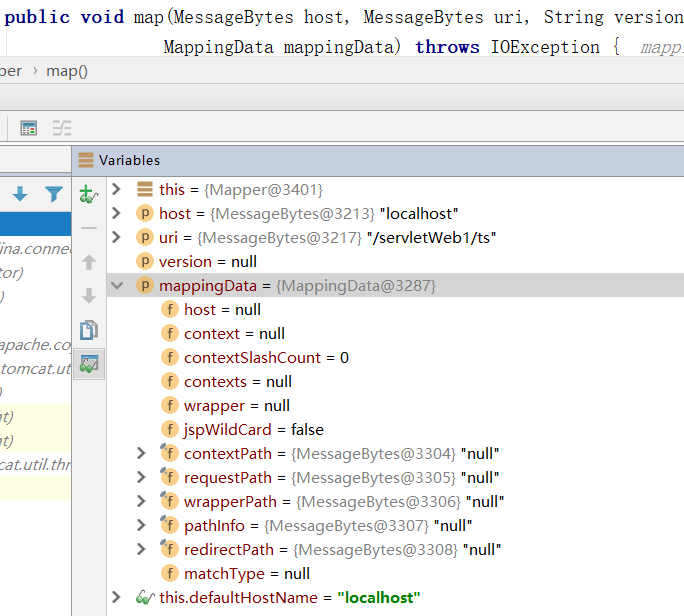Screen dimensions: 684x616
Task: Select the 'host = null' field row
Action: point(395,310)
